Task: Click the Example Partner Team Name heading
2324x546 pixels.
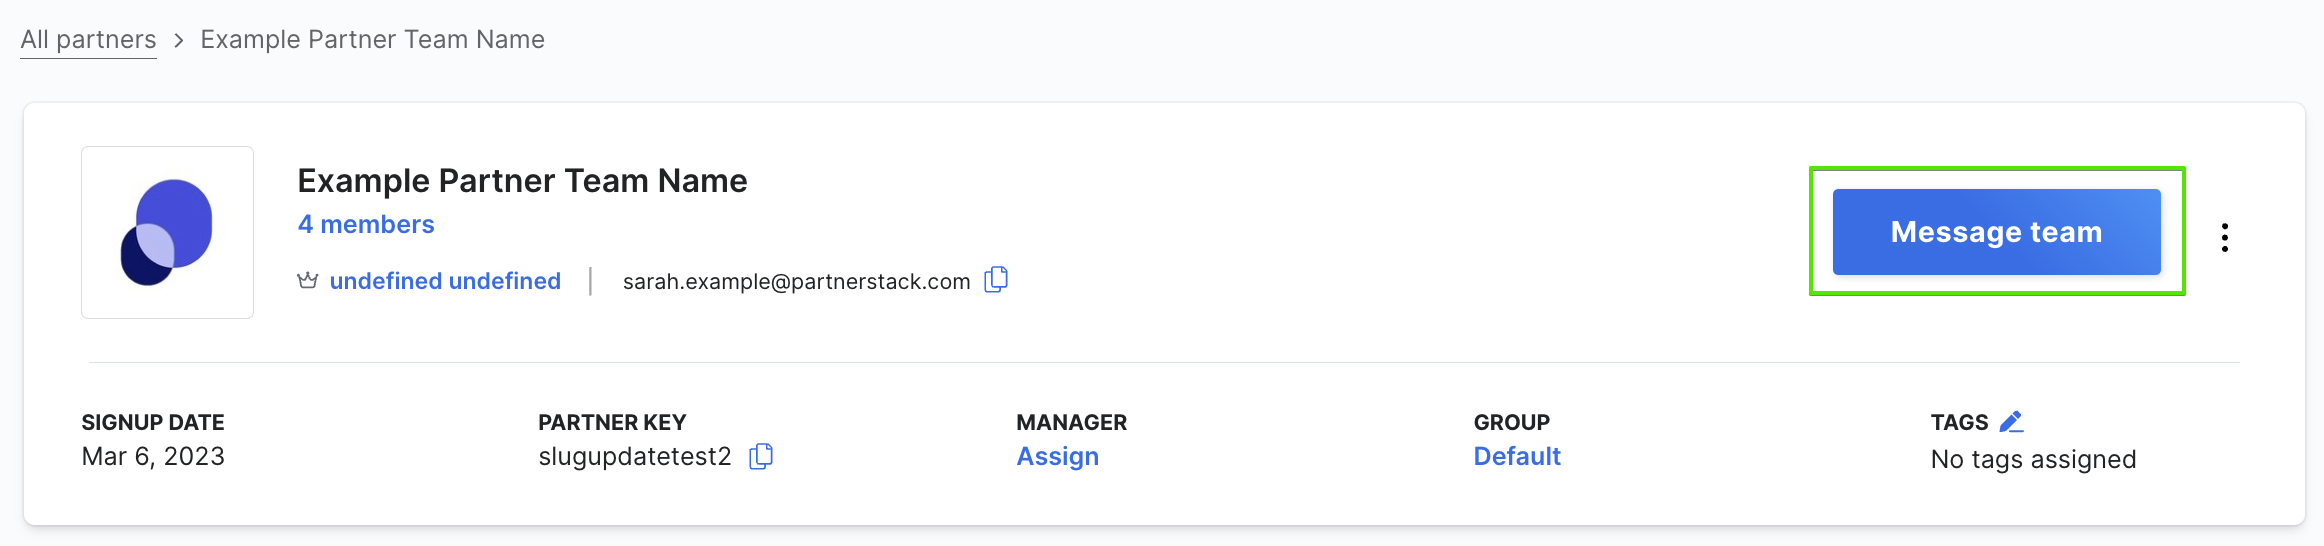Action: coord(522,181)
